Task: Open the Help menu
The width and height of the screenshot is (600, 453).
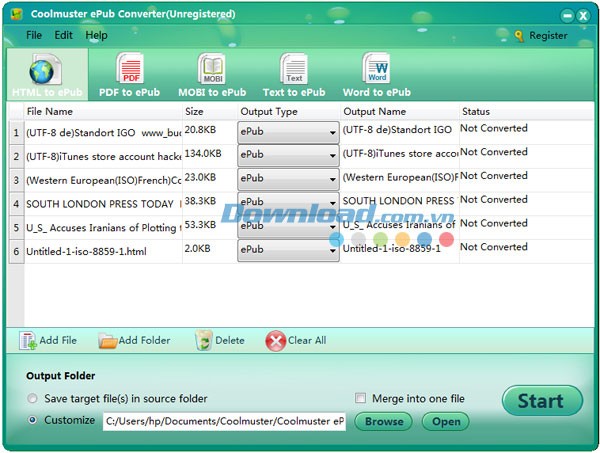Action: [96, 35]
